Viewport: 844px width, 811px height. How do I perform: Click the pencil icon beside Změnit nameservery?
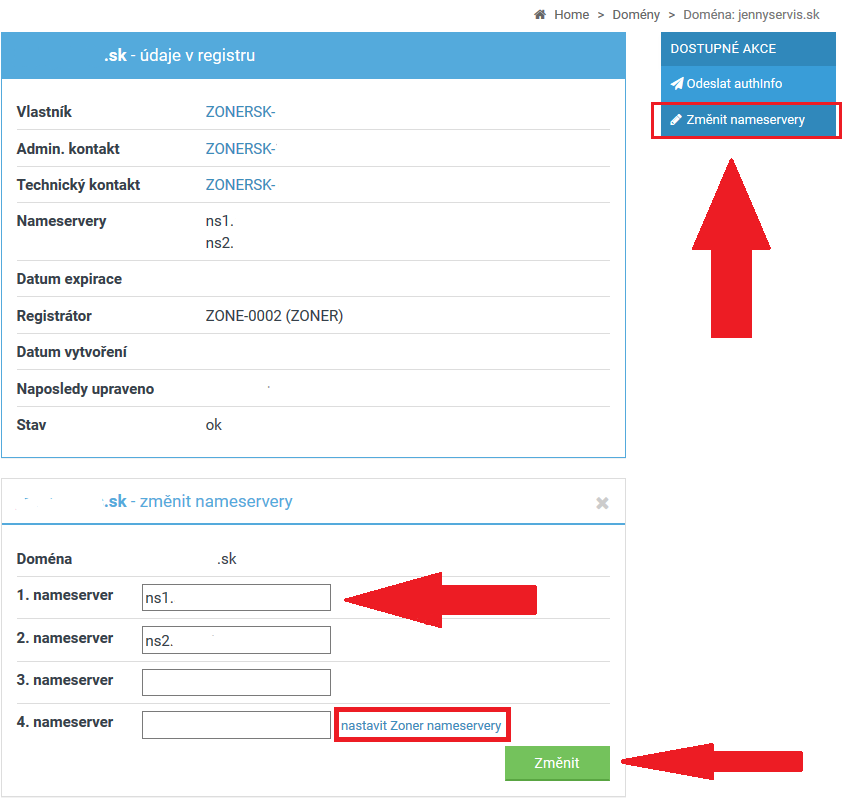[x=677, y=120]
